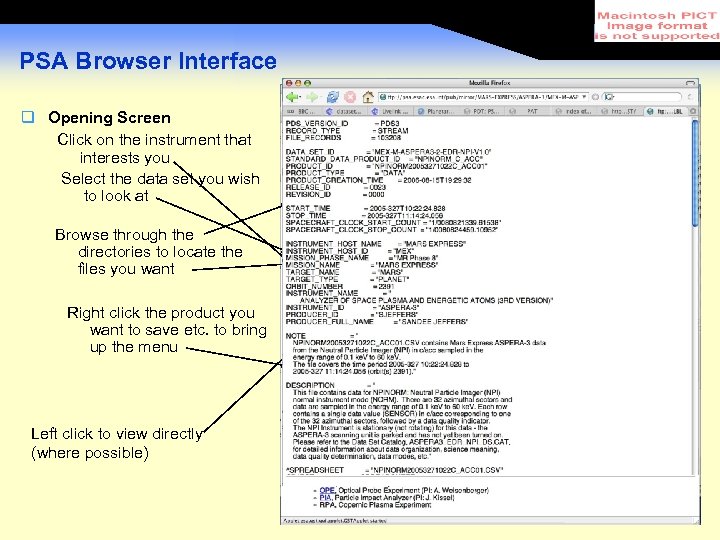Click the MISSION_NAME line
Image resolution: width=720 pixels, height=540 pixels.
(361, 265)
